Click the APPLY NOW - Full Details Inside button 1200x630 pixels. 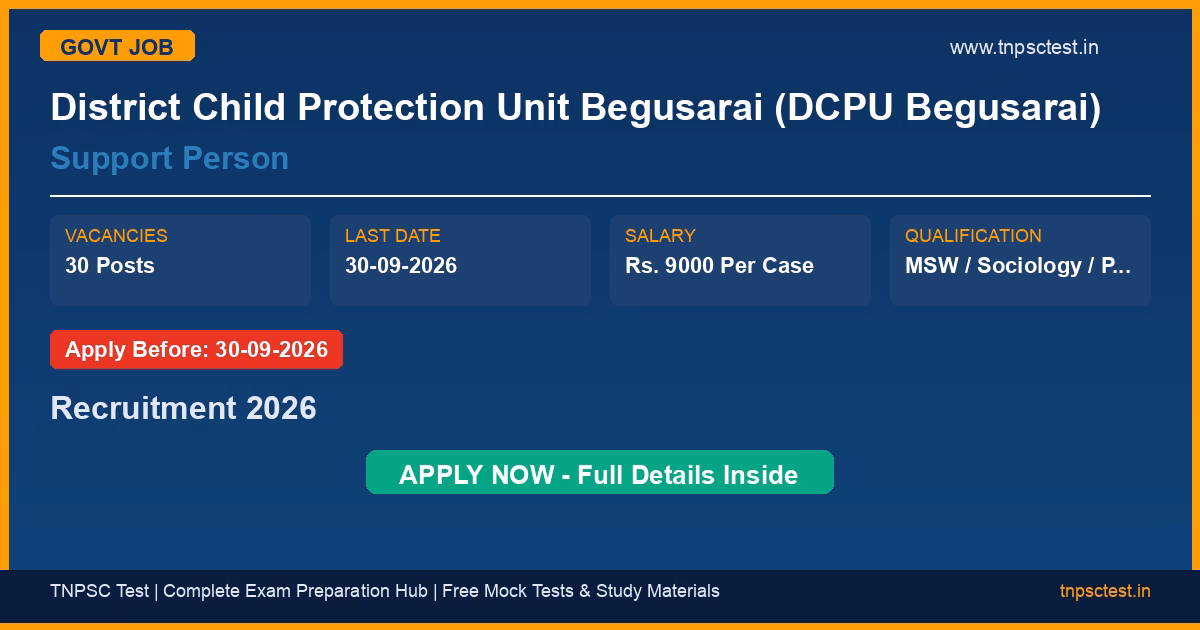pyautogui.click(x=600, y=472)
